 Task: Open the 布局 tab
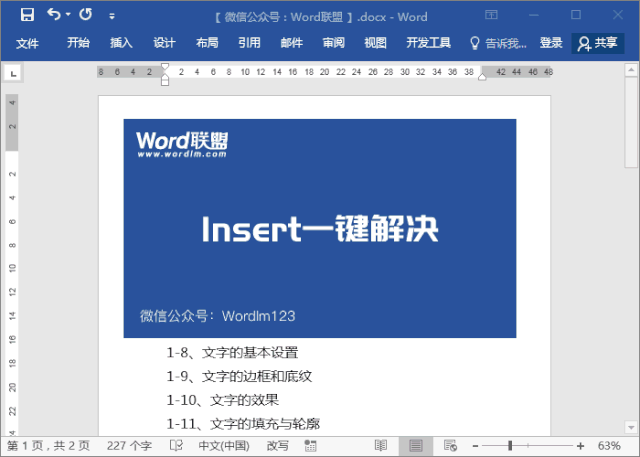tap(207, 42)
